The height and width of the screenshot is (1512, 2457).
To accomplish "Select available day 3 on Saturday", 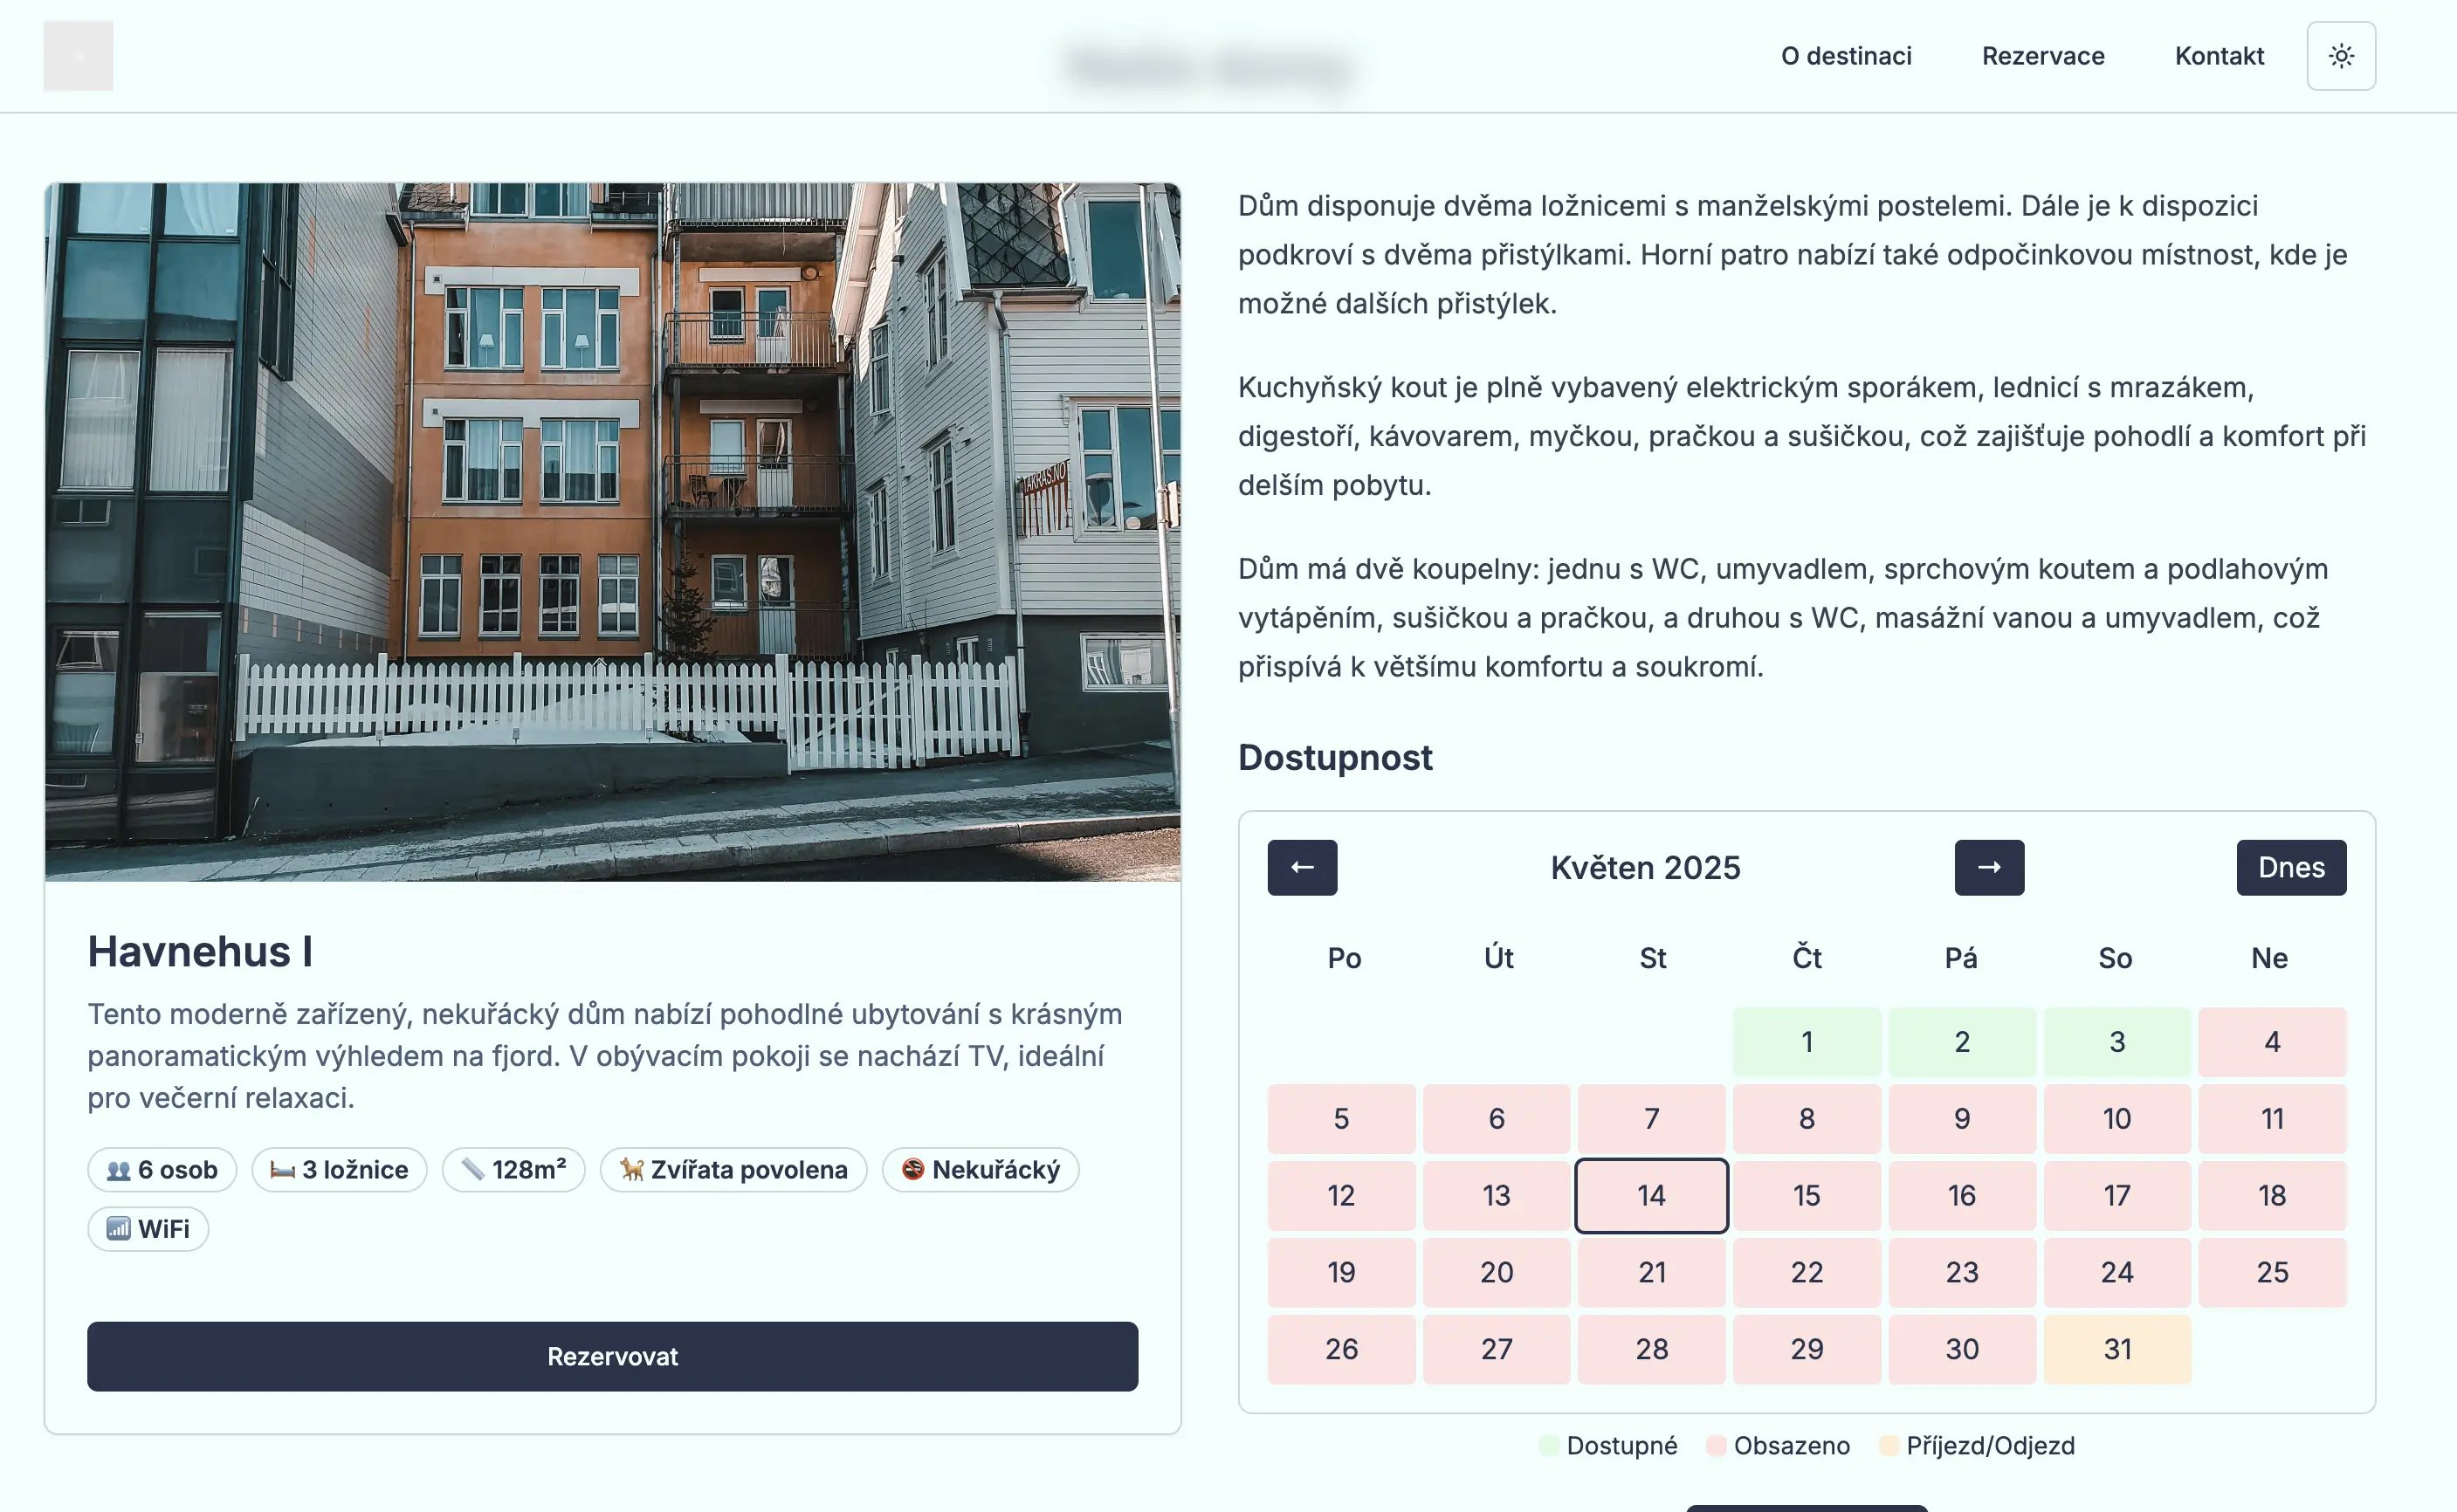I will 2117,1041.
